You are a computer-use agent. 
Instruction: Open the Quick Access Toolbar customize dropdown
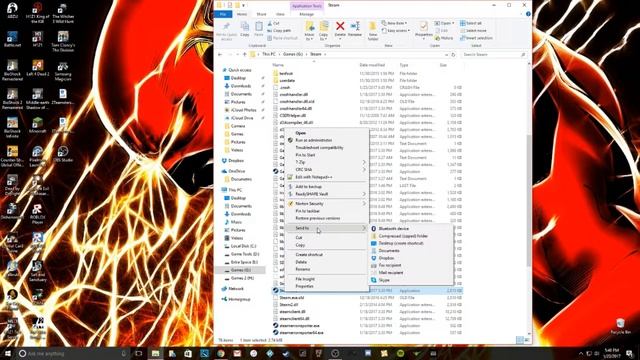point(244,5)
